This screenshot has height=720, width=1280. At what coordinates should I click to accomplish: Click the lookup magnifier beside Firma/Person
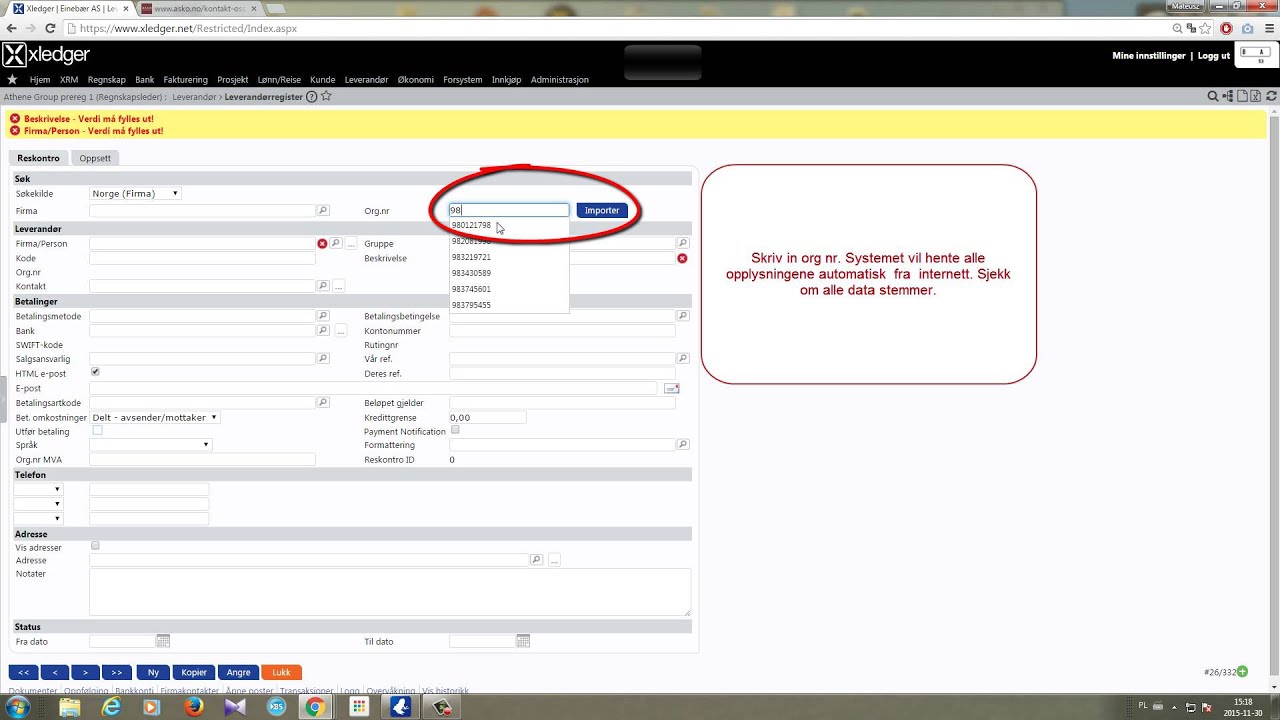(336, 243)
